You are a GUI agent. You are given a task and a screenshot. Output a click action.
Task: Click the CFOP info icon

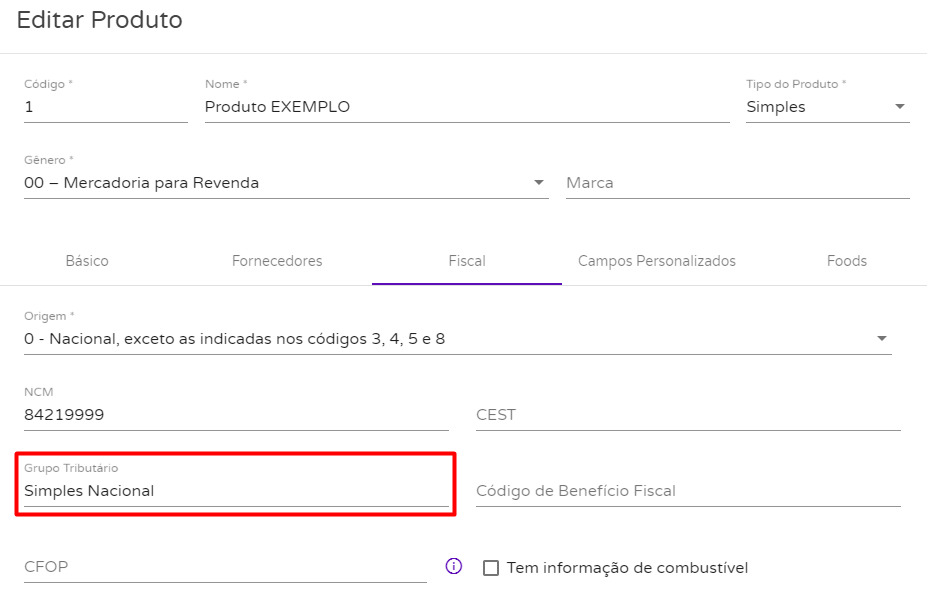point(453,566)
